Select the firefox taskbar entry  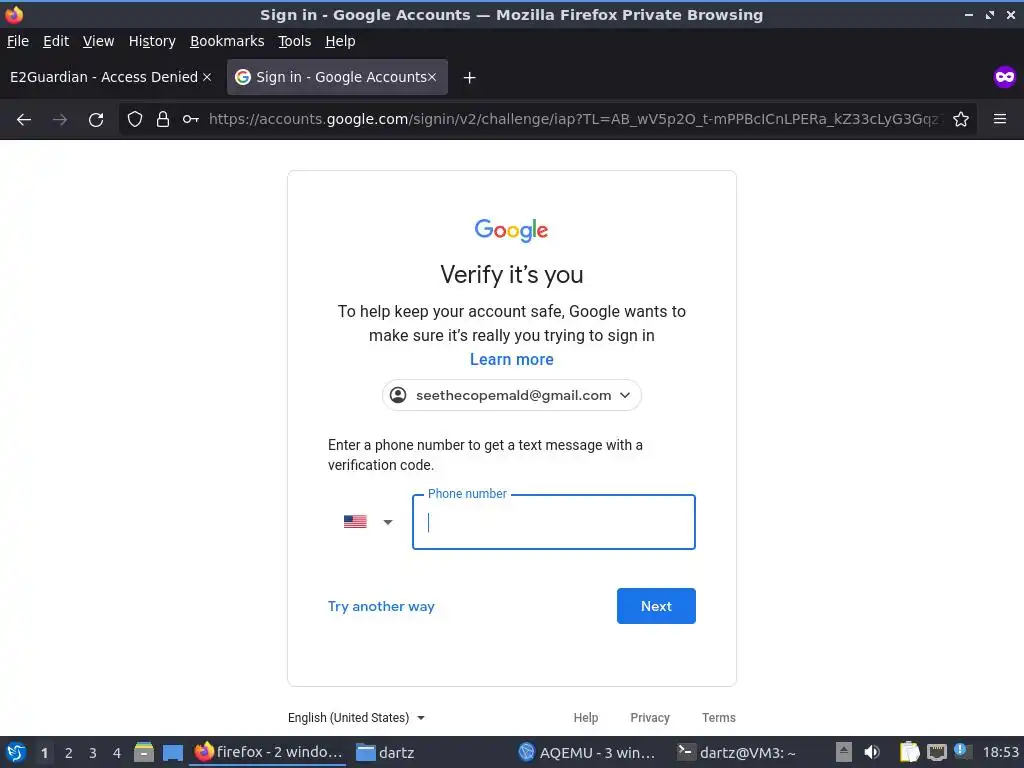click(x=269, y=752)
